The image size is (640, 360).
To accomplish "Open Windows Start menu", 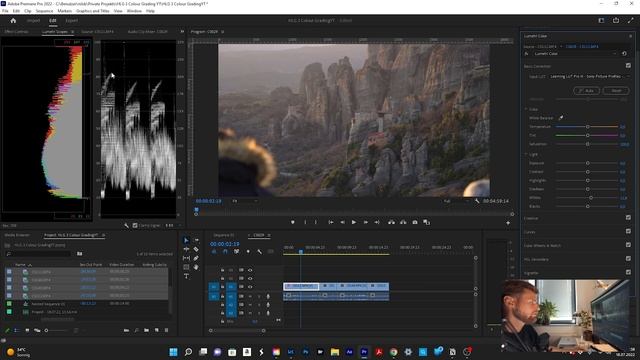I will (x=173, y=352).
